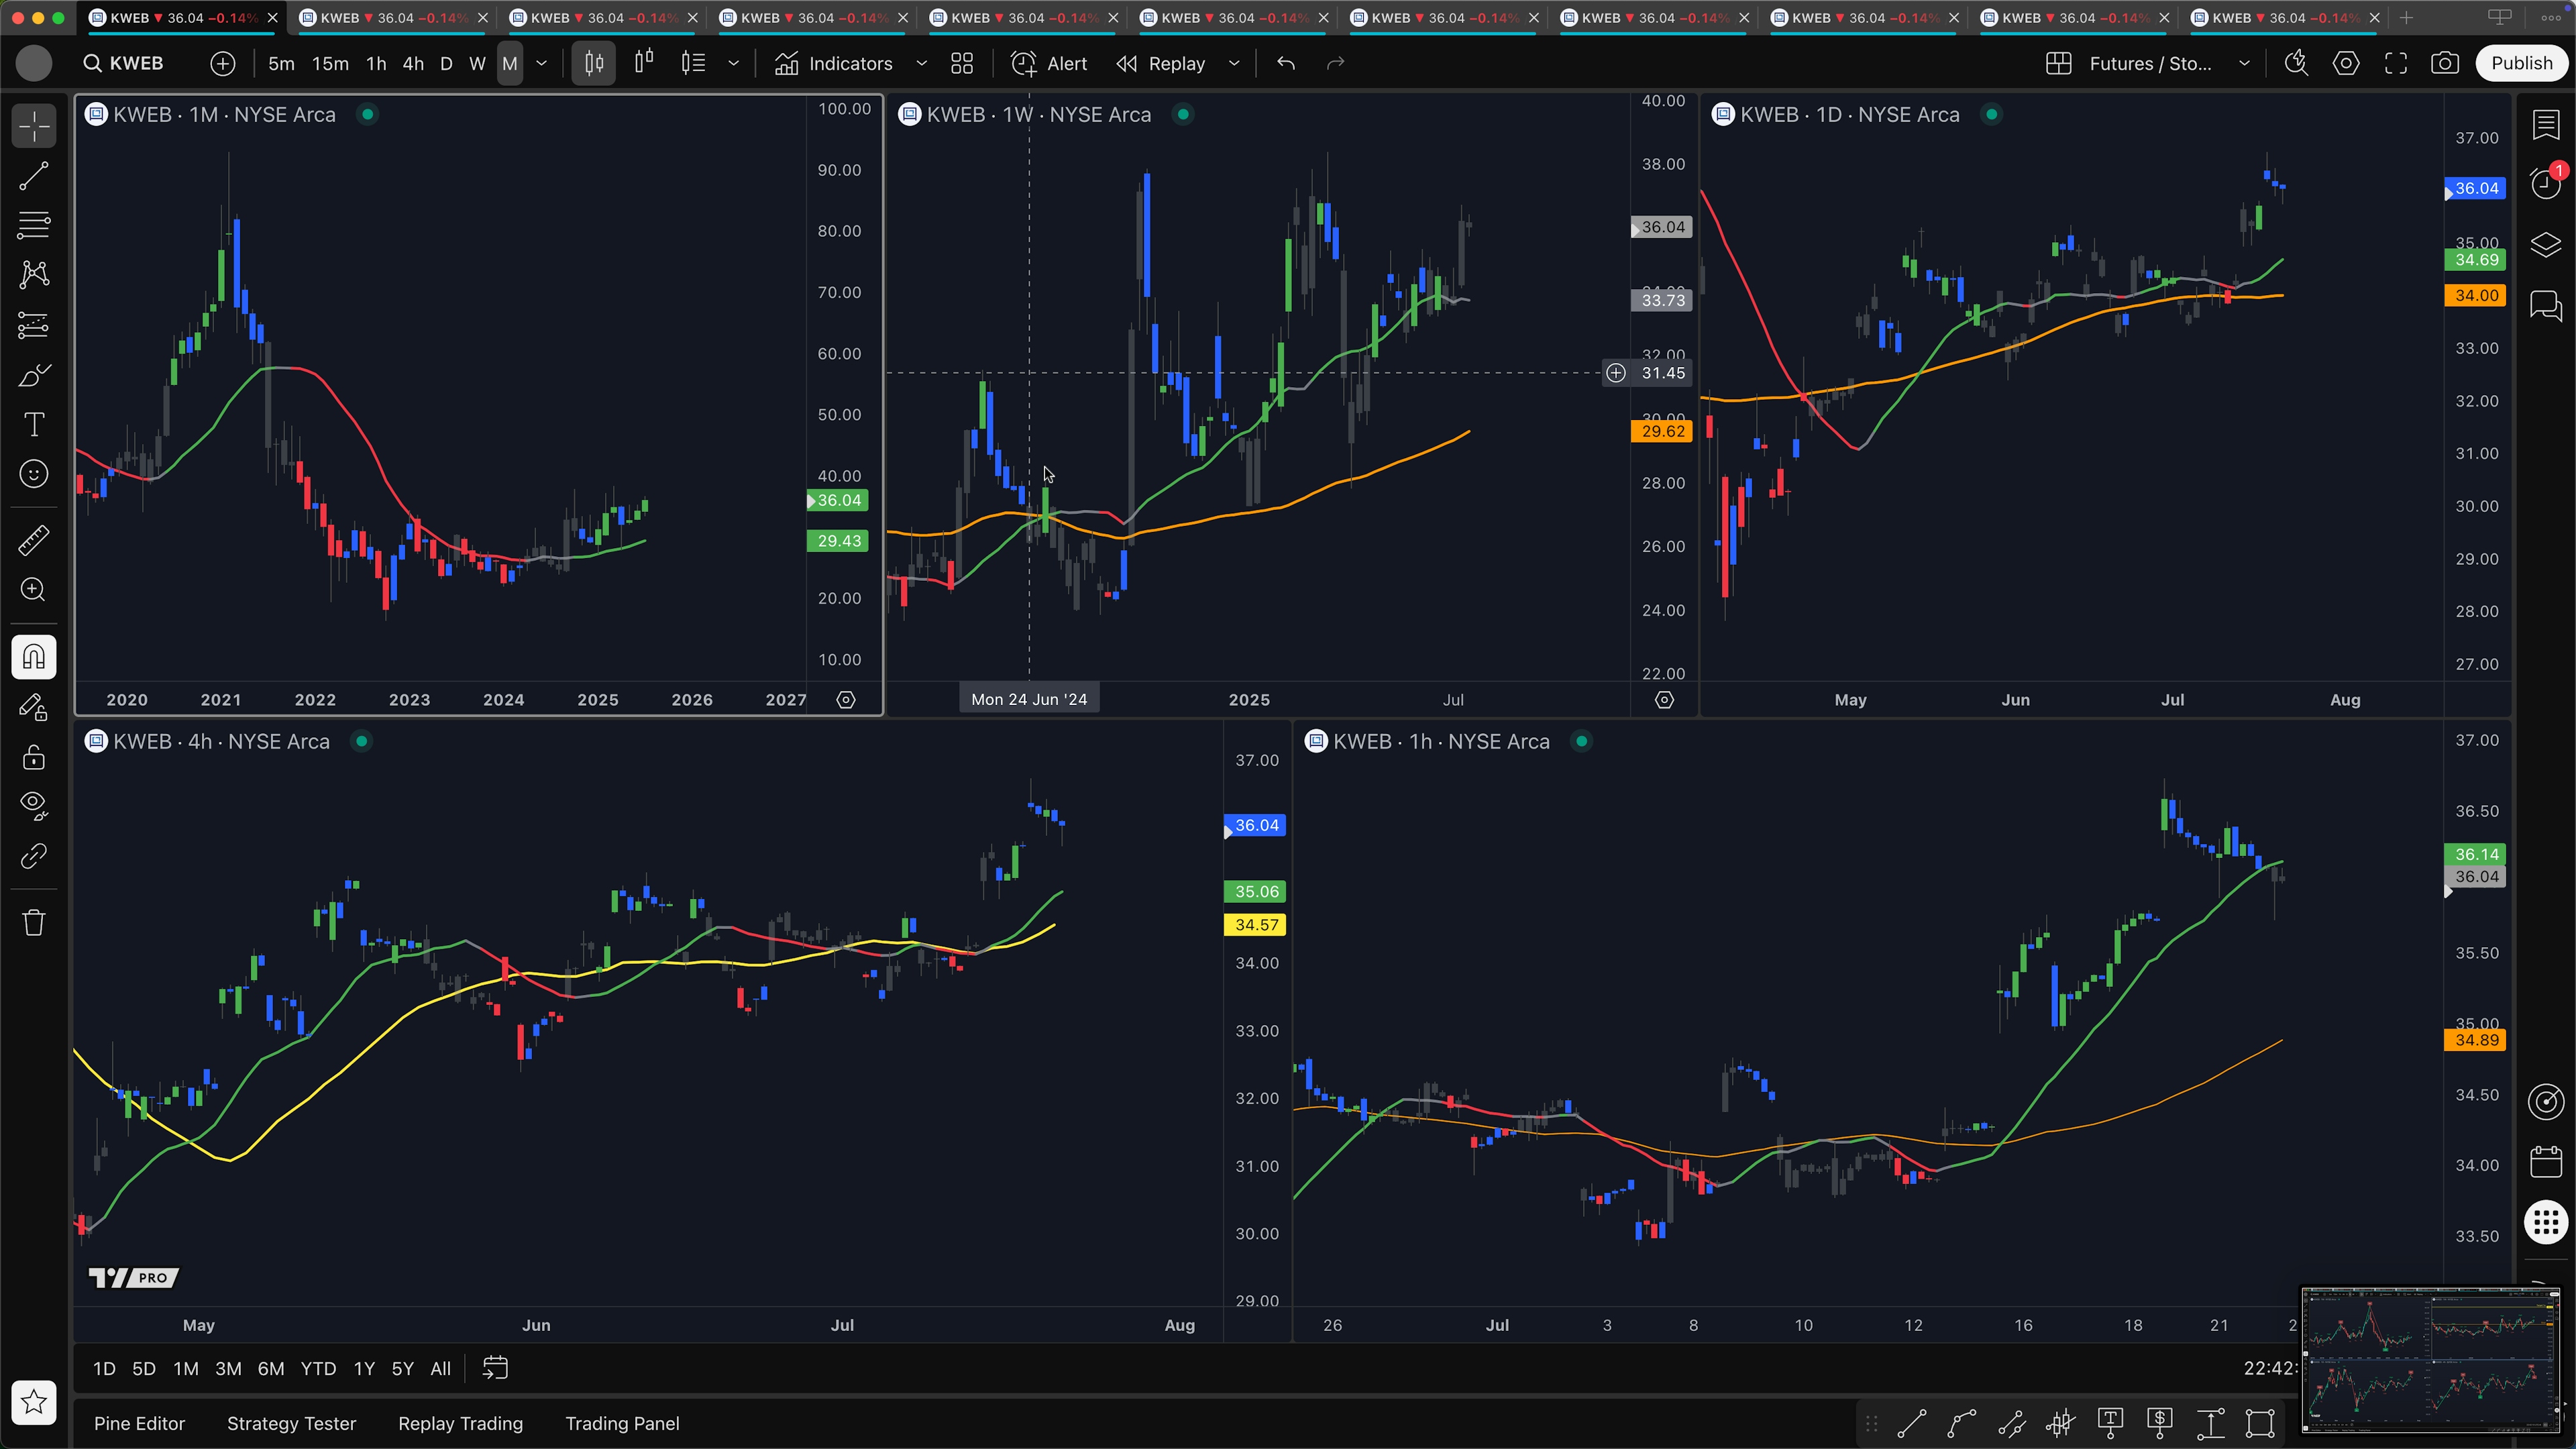Switch to the W timeframe
Screen dimensions: 2576x1449
tap(477, 63)
